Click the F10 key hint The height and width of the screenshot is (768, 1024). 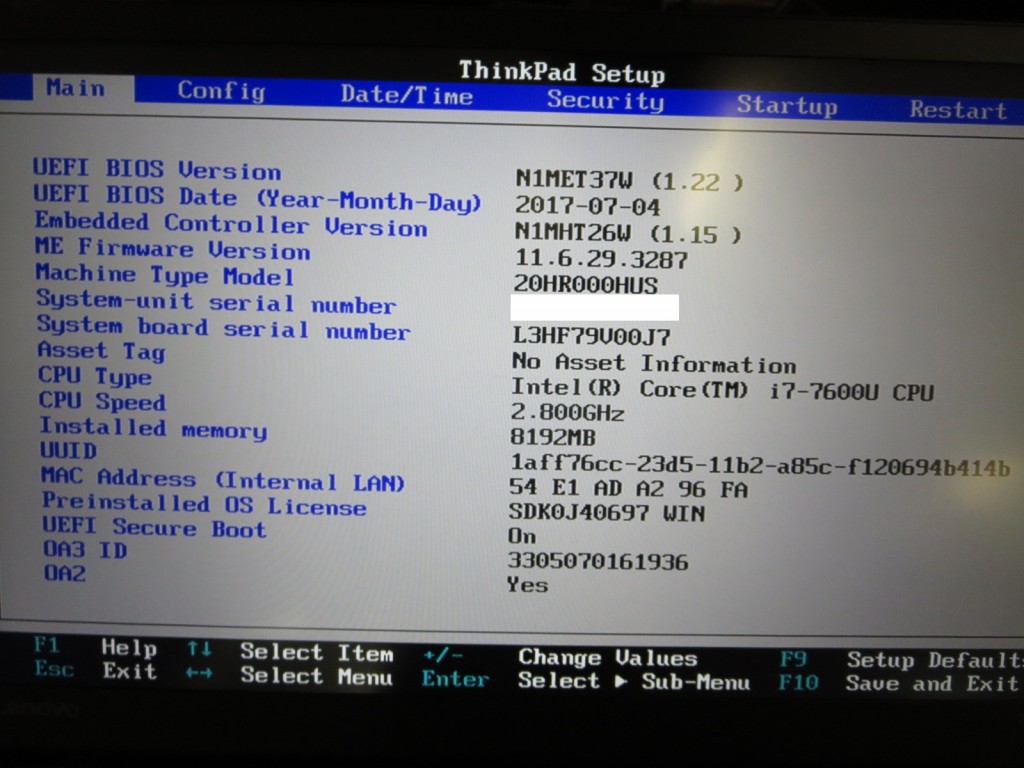(799, 682)
